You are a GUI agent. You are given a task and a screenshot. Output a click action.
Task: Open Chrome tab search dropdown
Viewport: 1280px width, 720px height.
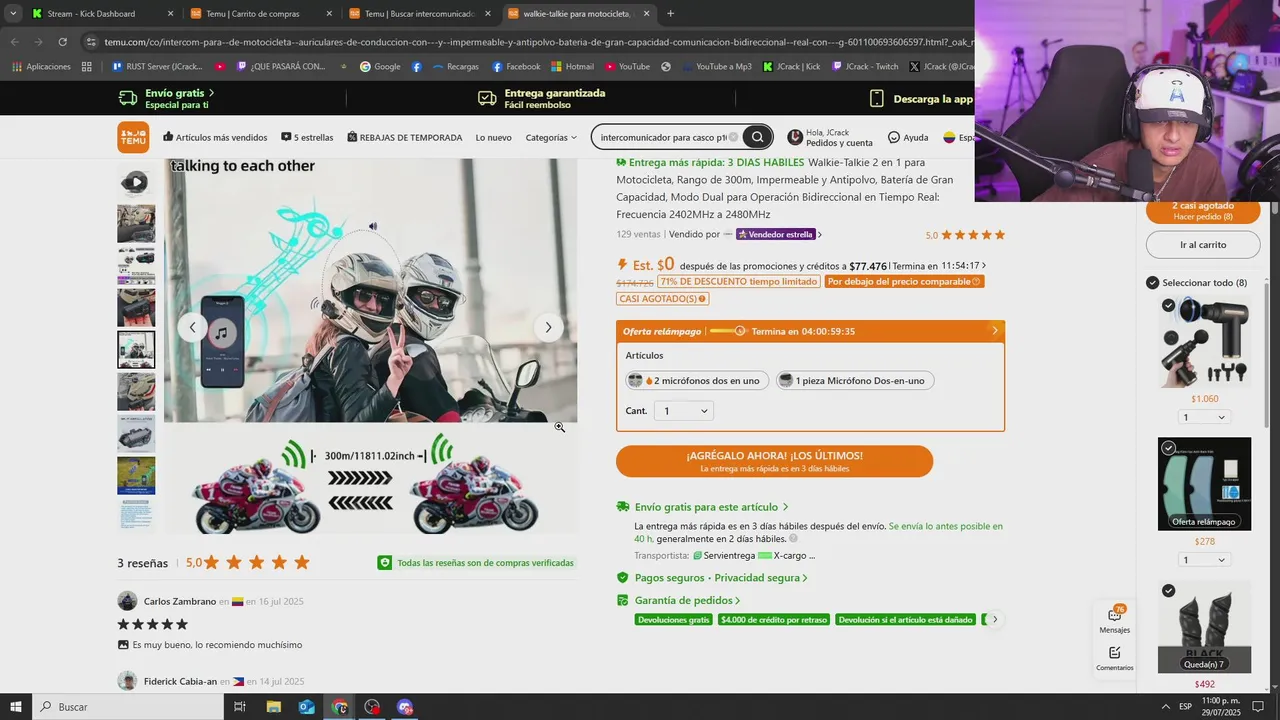pyautogui.click(x=12, y=13)
